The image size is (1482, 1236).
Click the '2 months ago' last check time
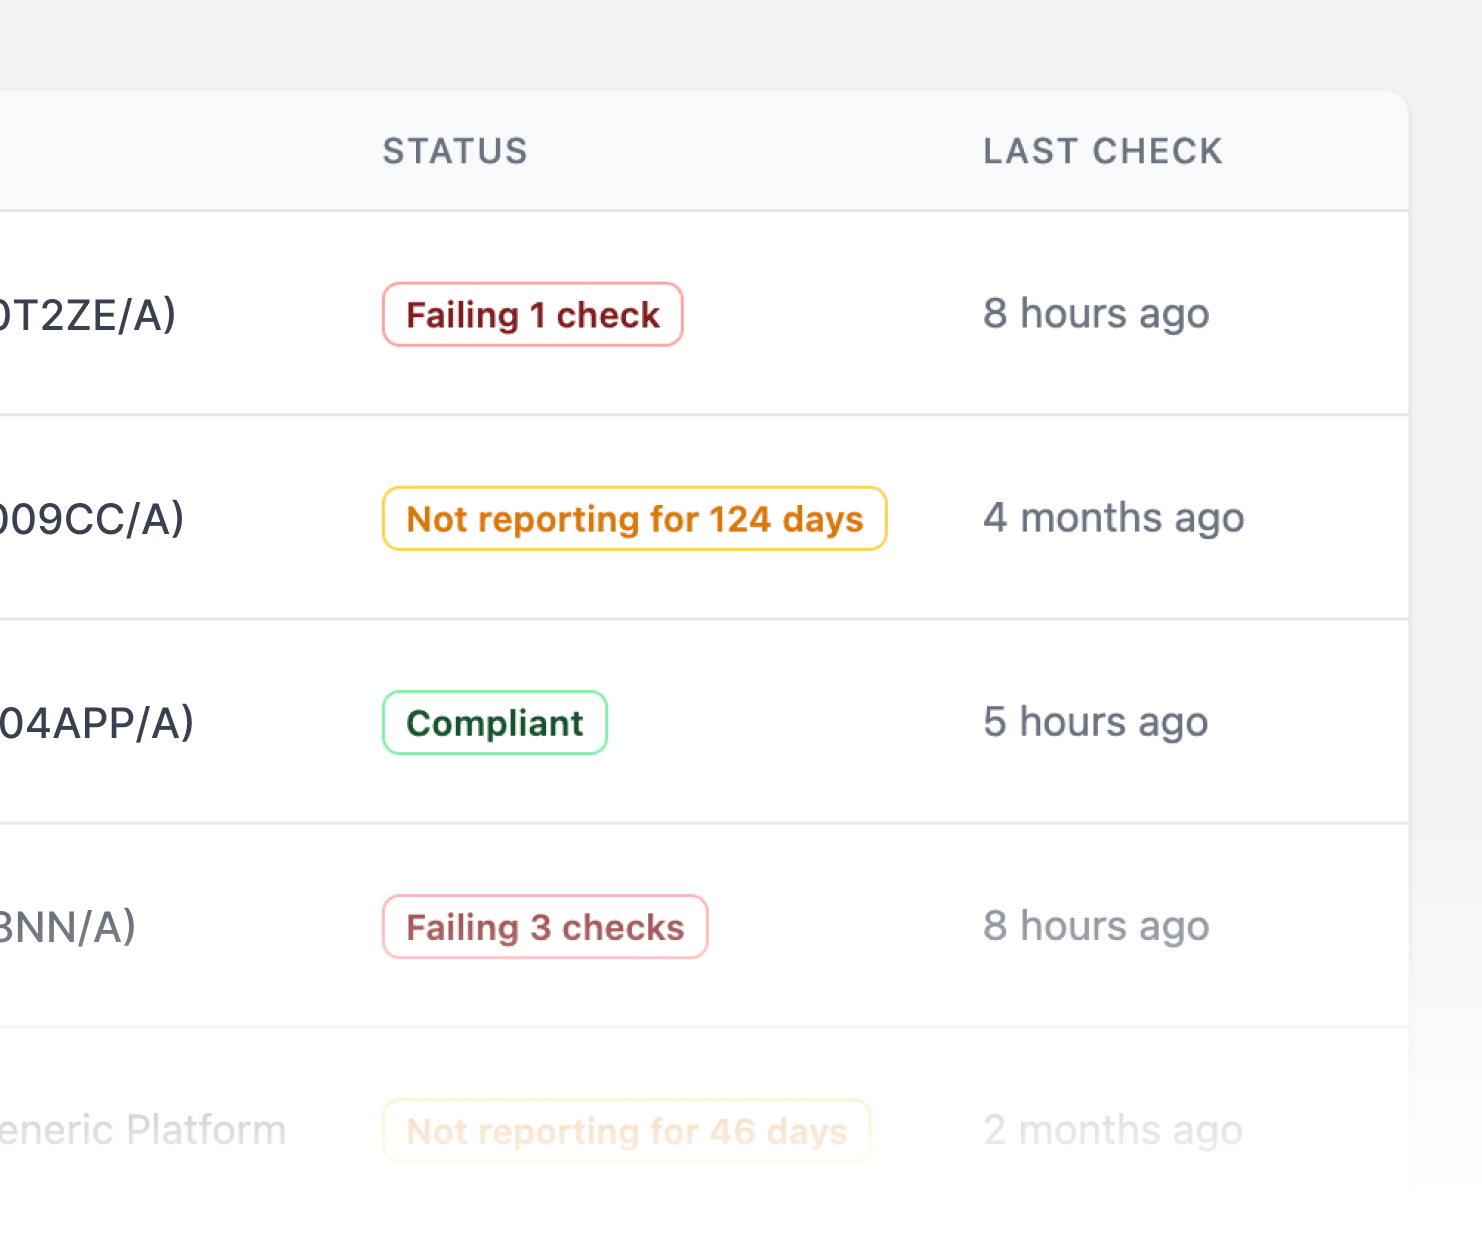pos(1112,1130)
